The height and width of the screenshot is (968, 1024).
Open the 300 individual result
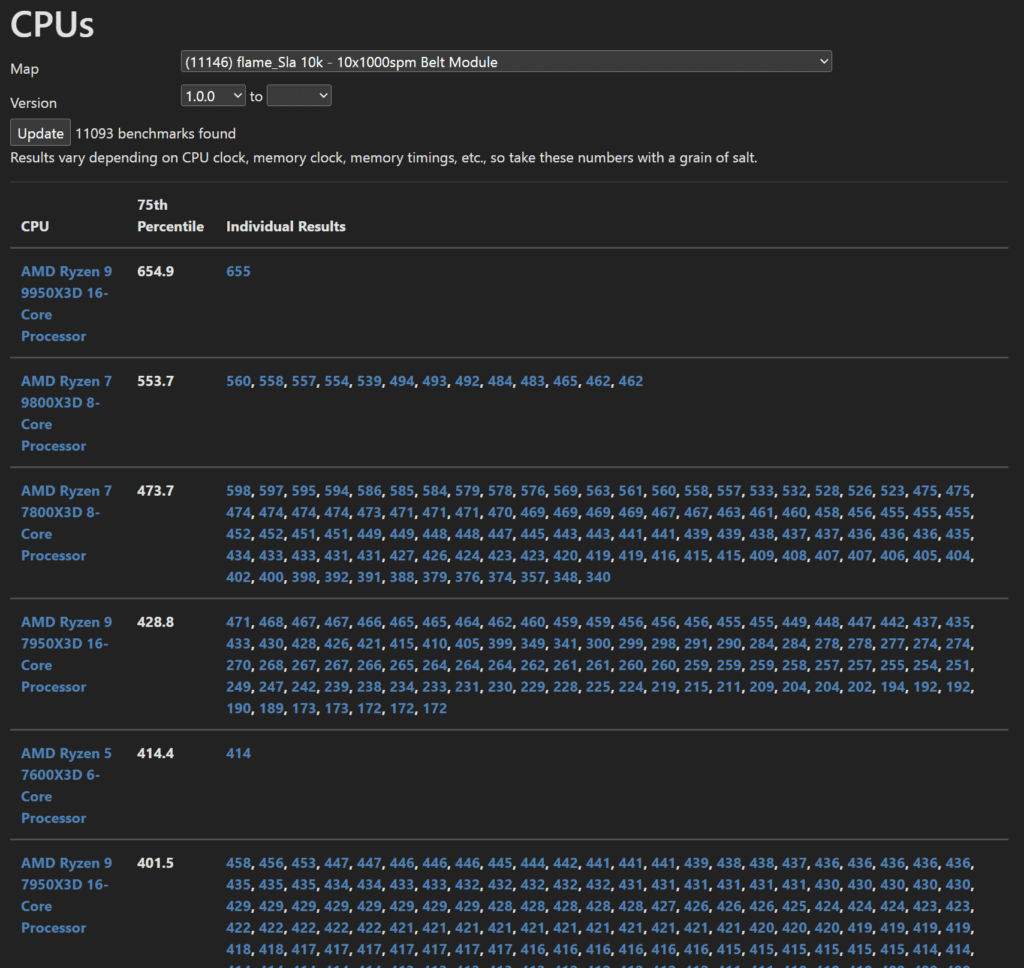598,643
